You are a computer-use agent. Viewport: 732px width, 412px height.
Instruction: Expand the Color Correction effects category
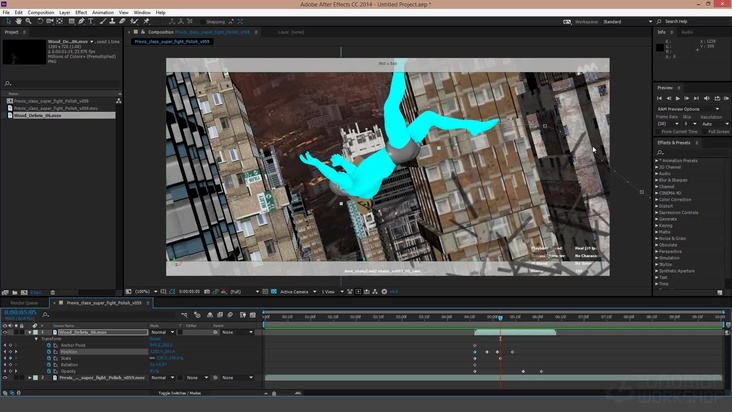pos(657,199)
